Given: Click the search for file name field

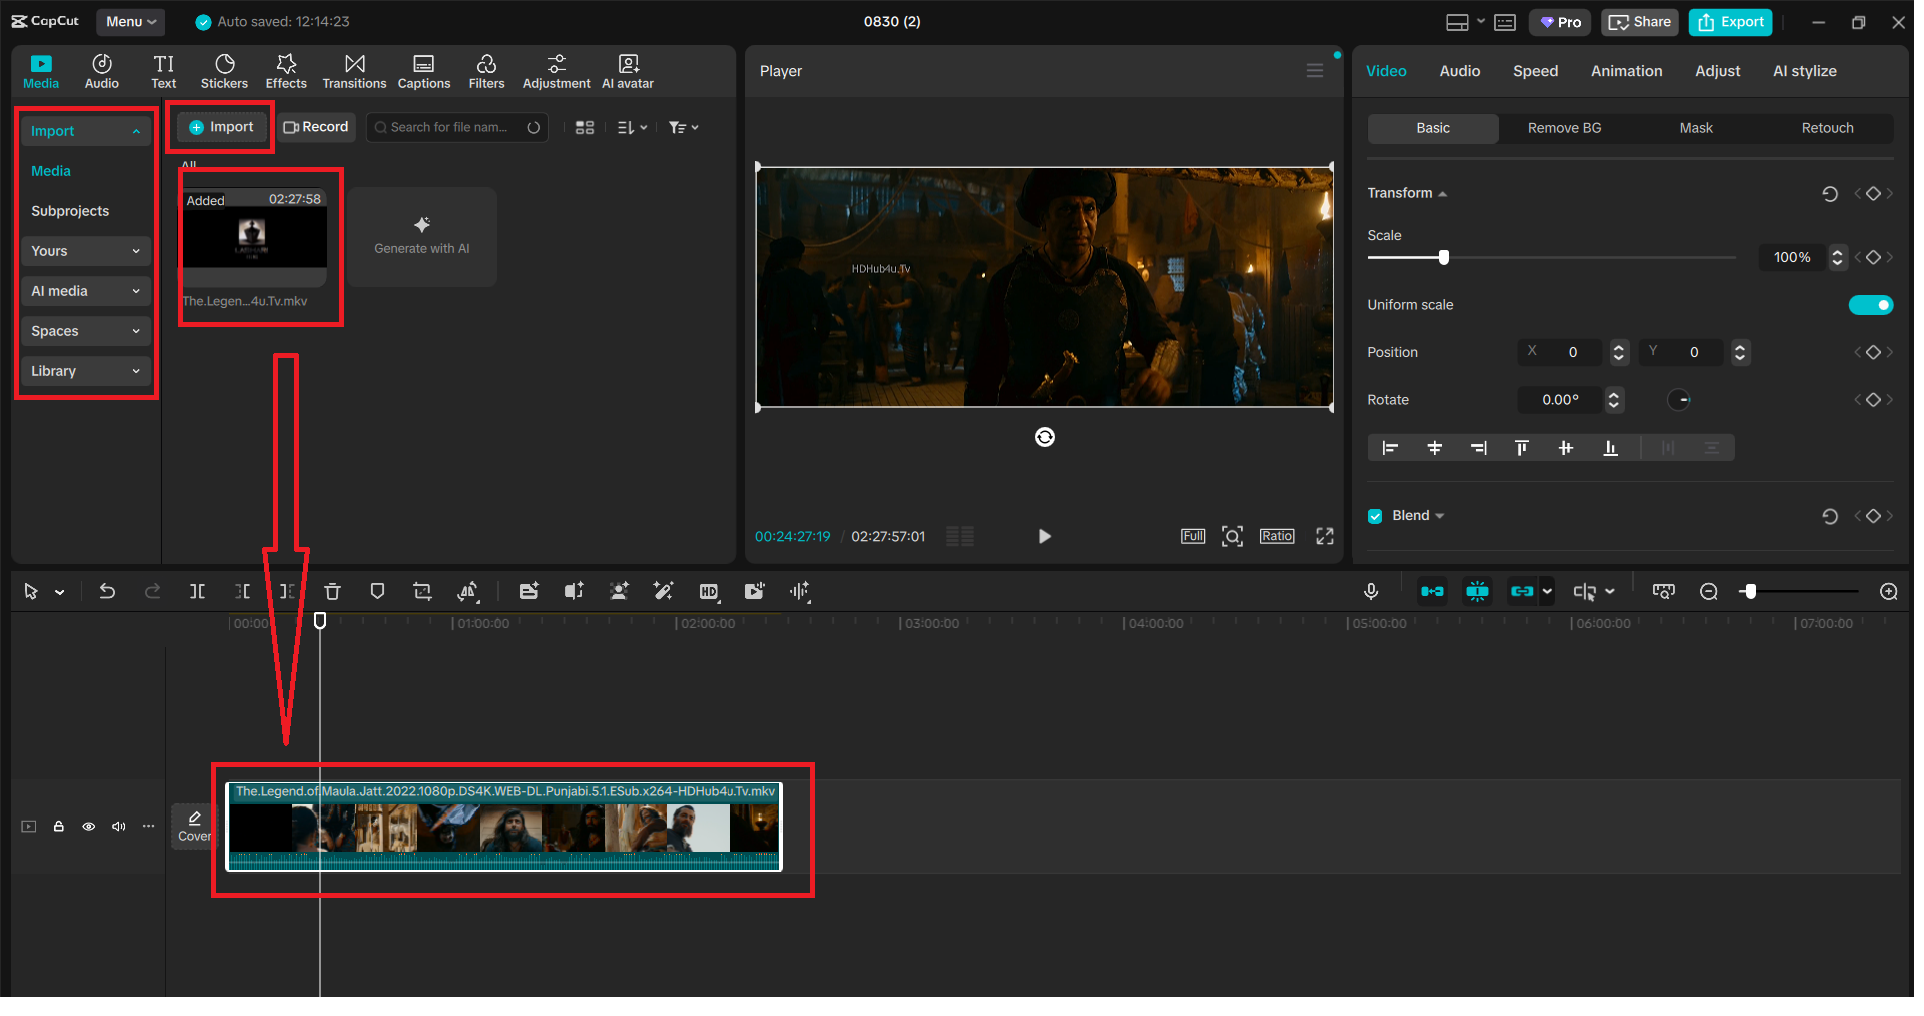Looking at the screenshot, I should pyautogui.click(x=457, y=128).
